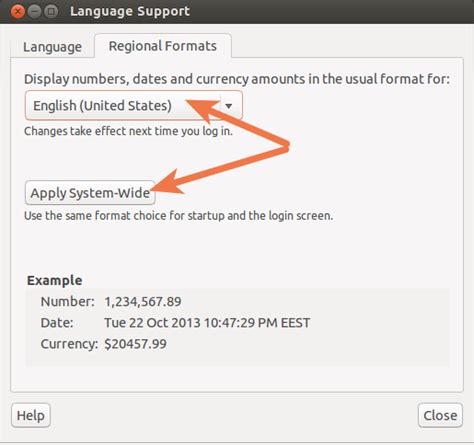Click the 'Display numbers, dates and currency' label
This screenshot has width=474, height=445.
pos(237,79)
